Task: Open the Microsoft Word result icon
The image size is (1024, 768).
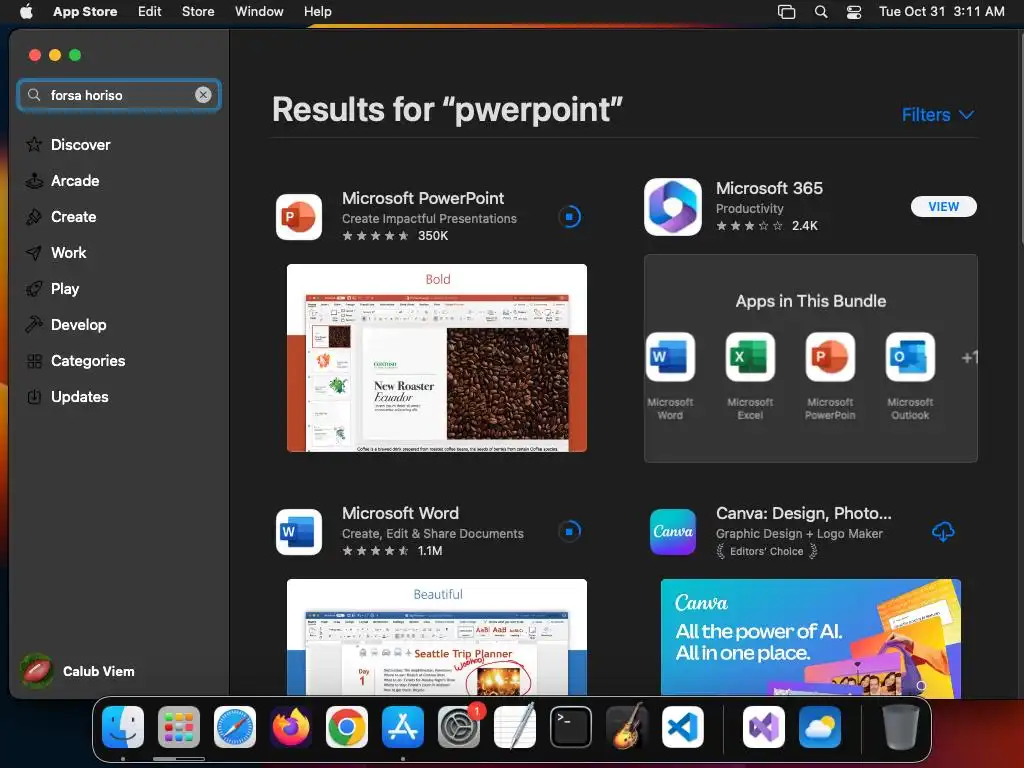Action: click(x=299, y=532)
